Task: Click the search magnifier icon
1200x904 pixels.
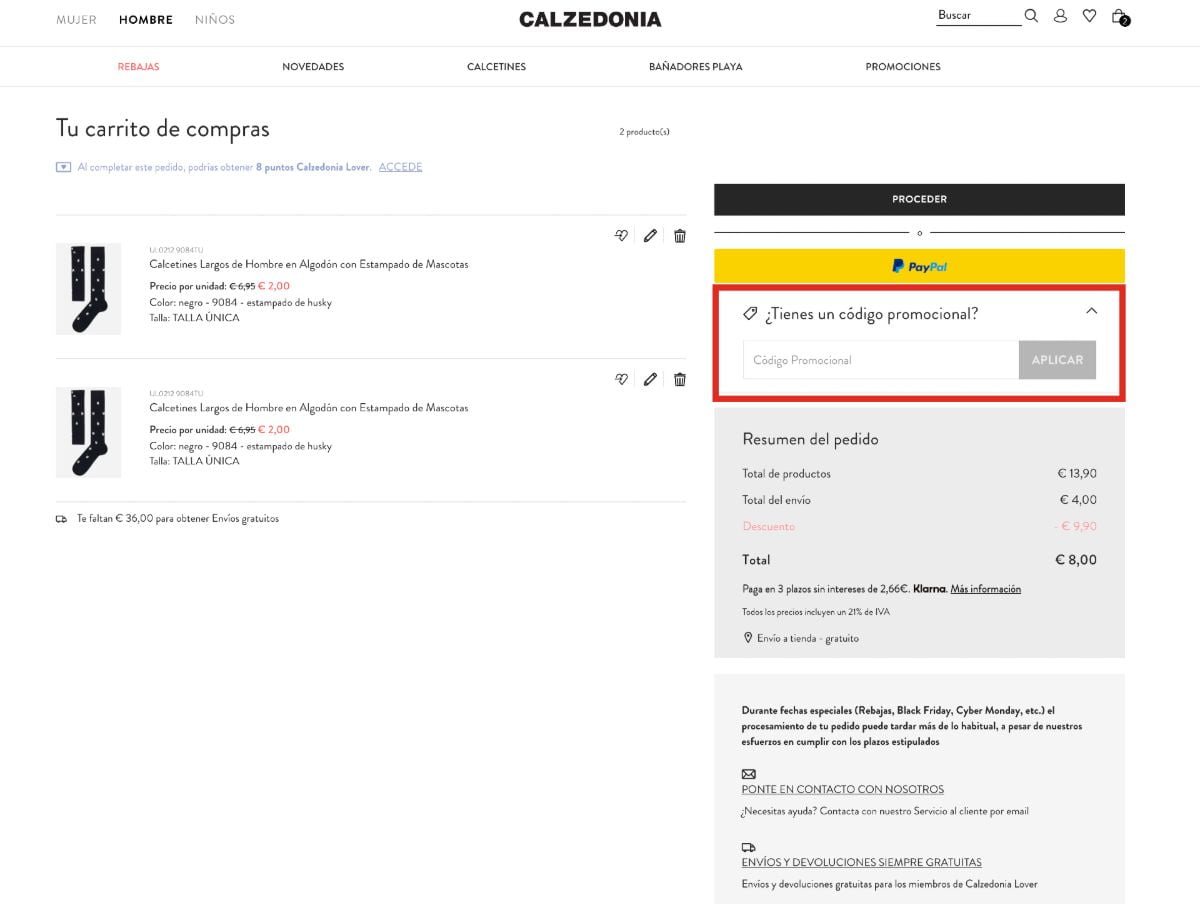Action: [1031, 16]
